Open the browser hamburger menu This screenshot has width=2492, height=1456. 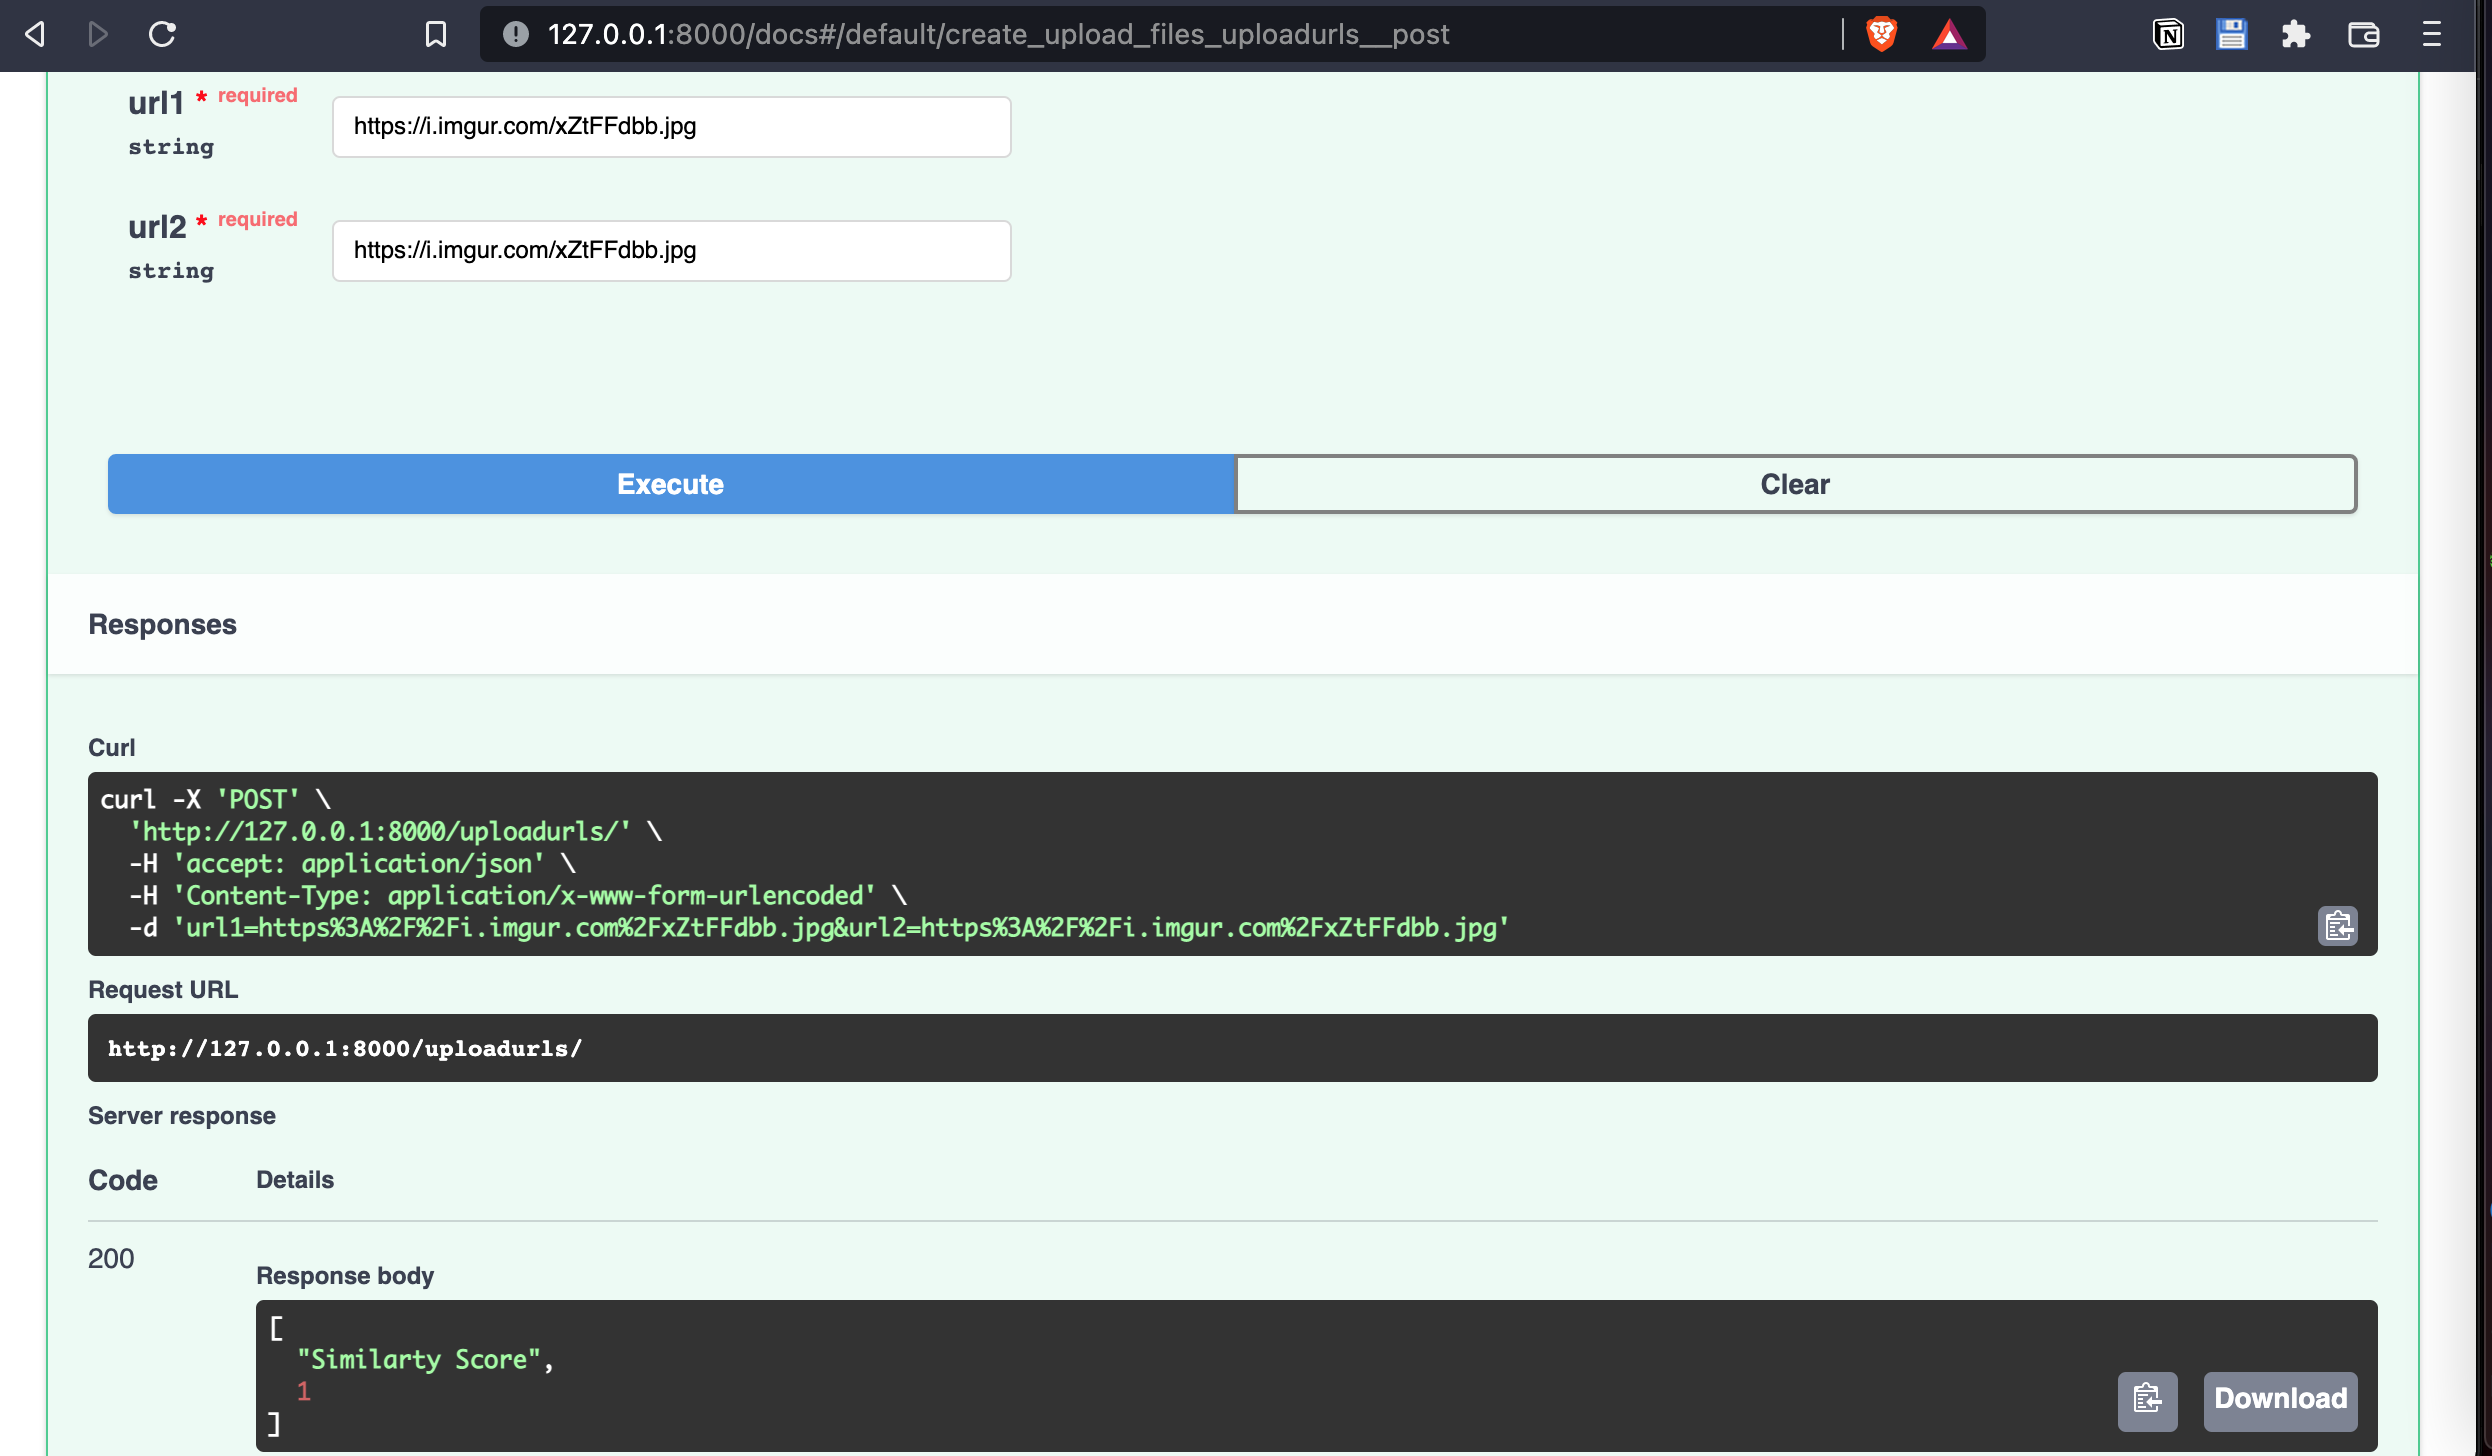click(x=2432, y=35)
